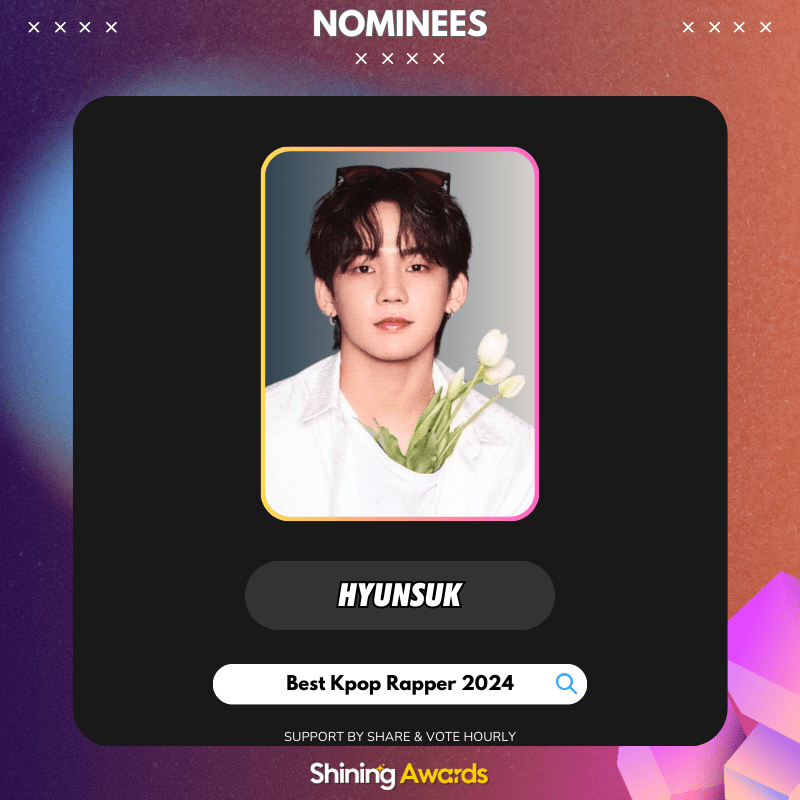The height and width of the screenshot is (800, 800).
Task: Click the first X mark in top-right row
Action: point(688,27)
